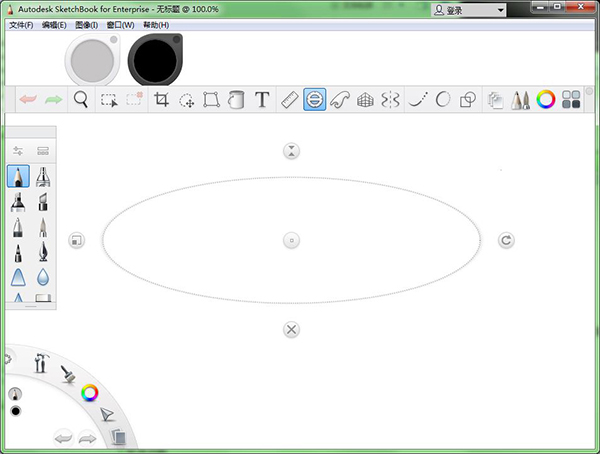Select the Zoom magnifier tool
The height and width of the screenshot is (454, 600).
pyautogui.click(x=81, y=100)
